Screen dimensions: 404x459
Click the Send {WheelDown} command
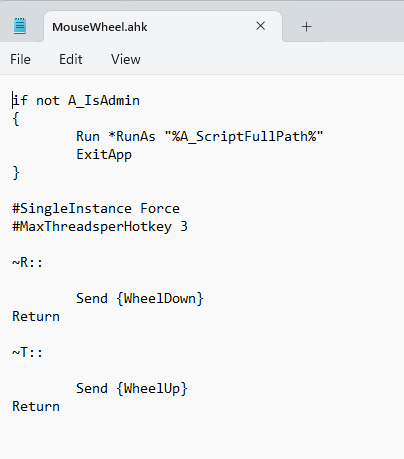(x=140, y=299)
